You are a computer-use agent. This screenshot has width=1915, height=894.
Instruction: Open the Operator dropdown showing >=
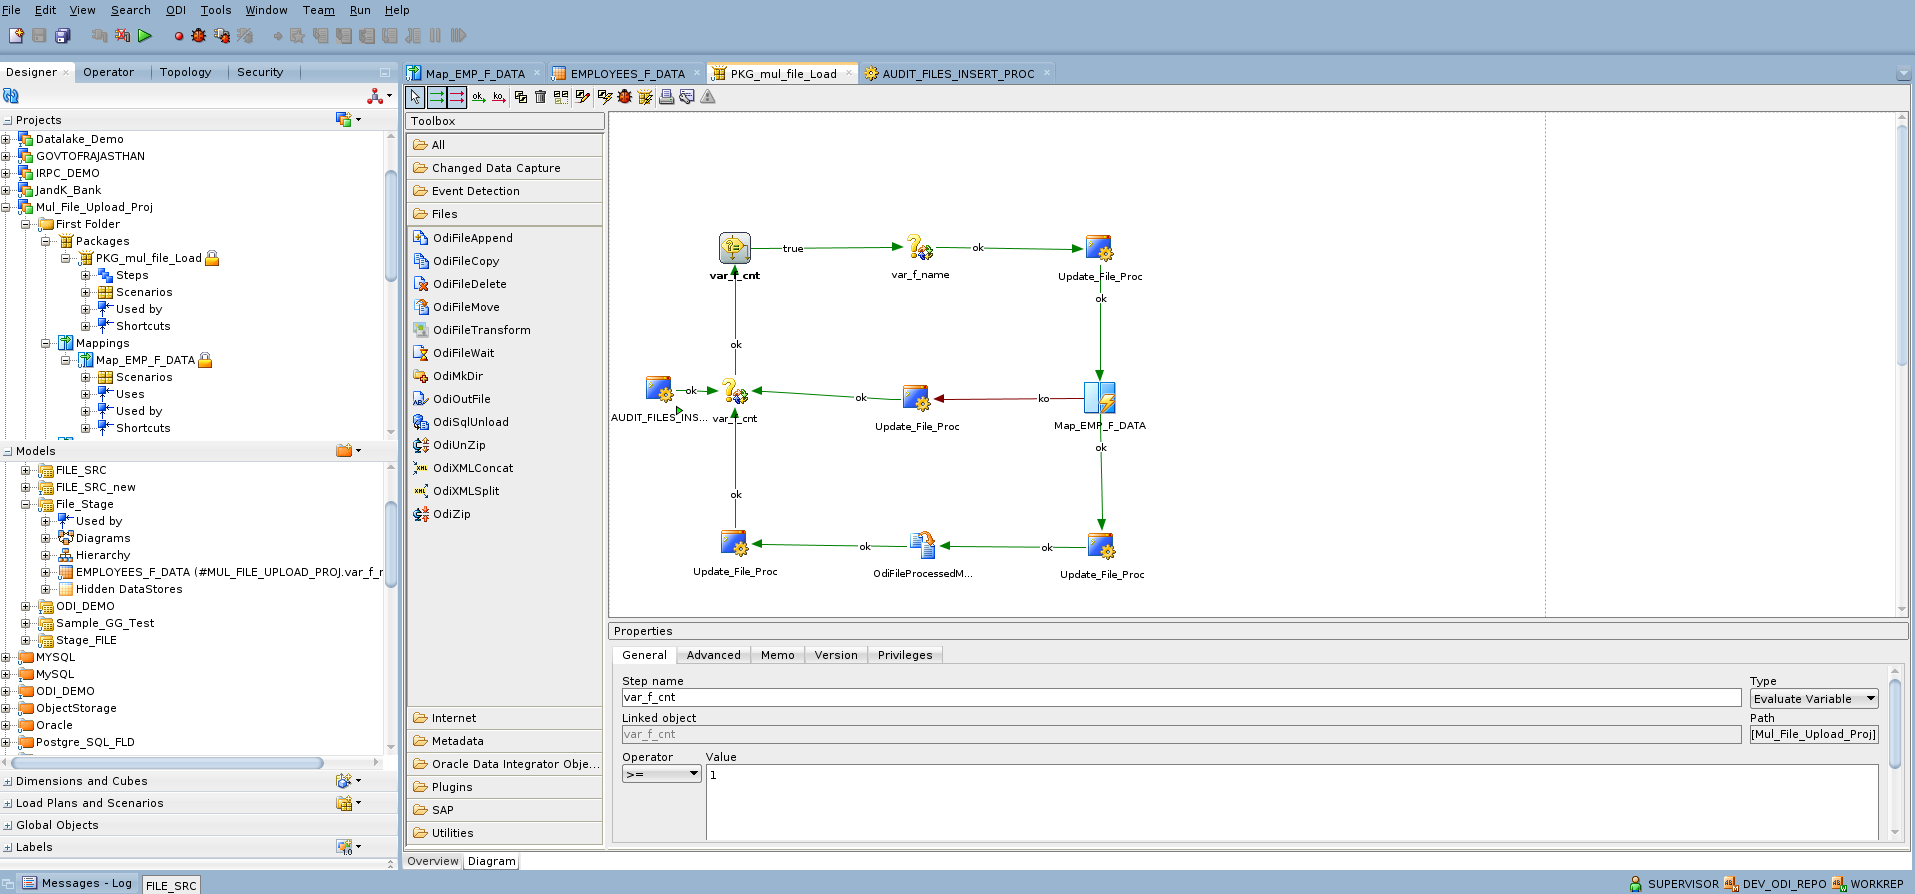[662, 775]
